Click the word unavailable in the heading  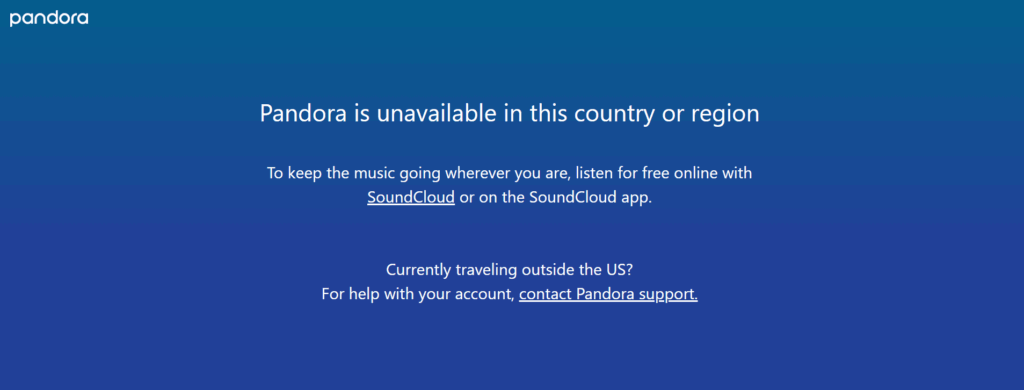436,114
